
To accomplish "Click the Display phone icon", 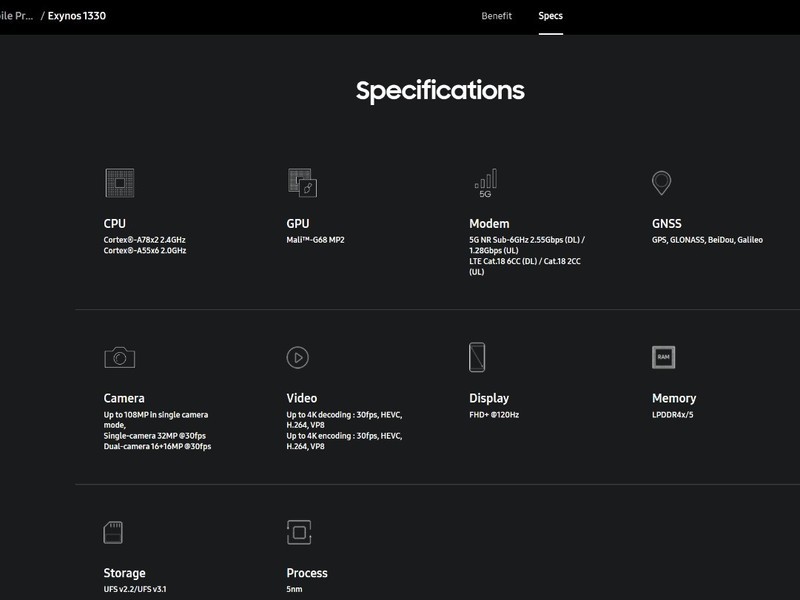I will [477, 357].
